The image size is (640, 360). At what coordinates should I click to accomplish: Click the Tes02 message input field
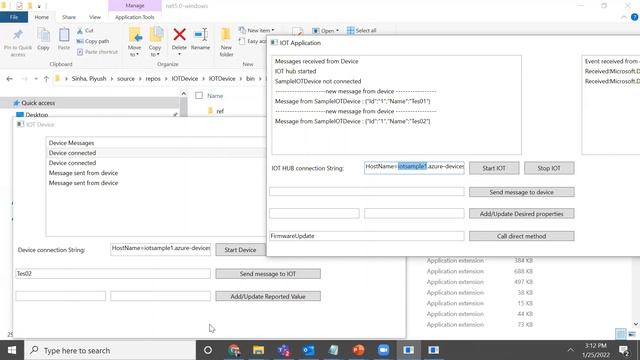tap(113, 273)
